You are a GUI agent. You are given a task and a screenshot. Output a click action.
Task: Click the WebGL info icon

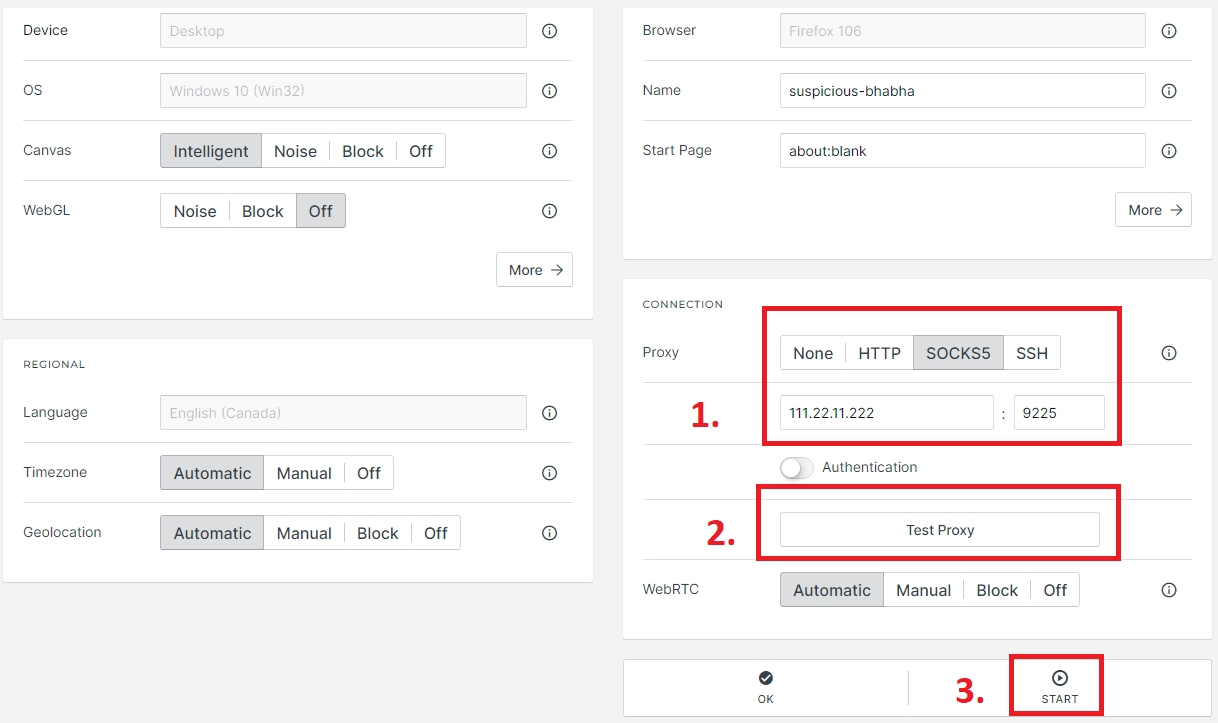pyautogui.click(x=549, y=211)
